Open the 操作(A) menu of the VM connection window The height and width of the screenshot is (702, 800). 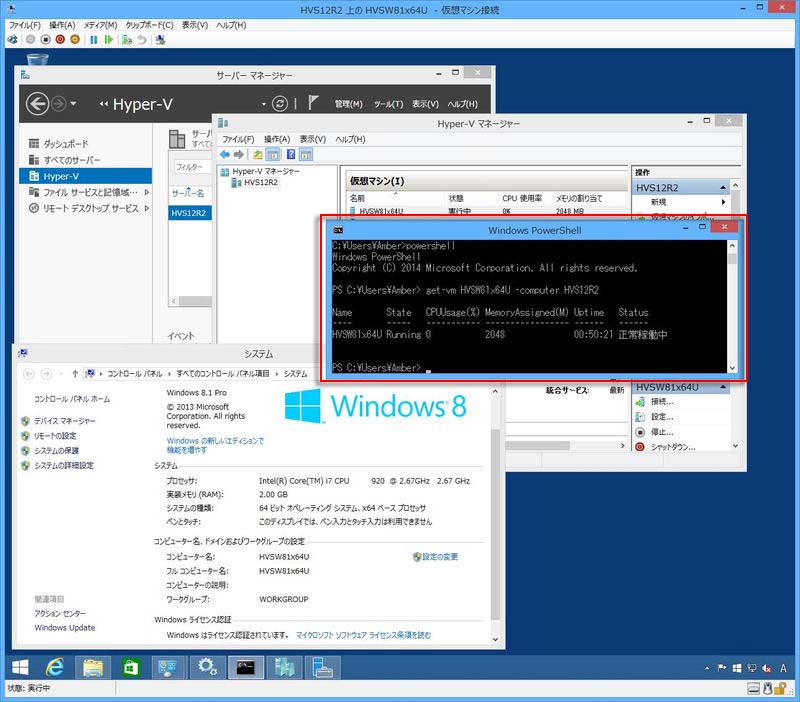coord(62,25)
